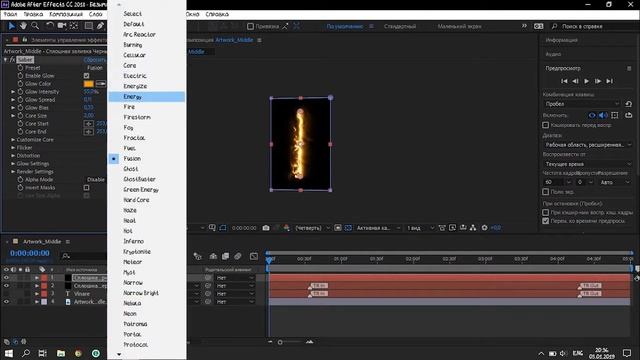640x360 pixels.
Task: Select the Rectangle shape tool
Action: 89,26
